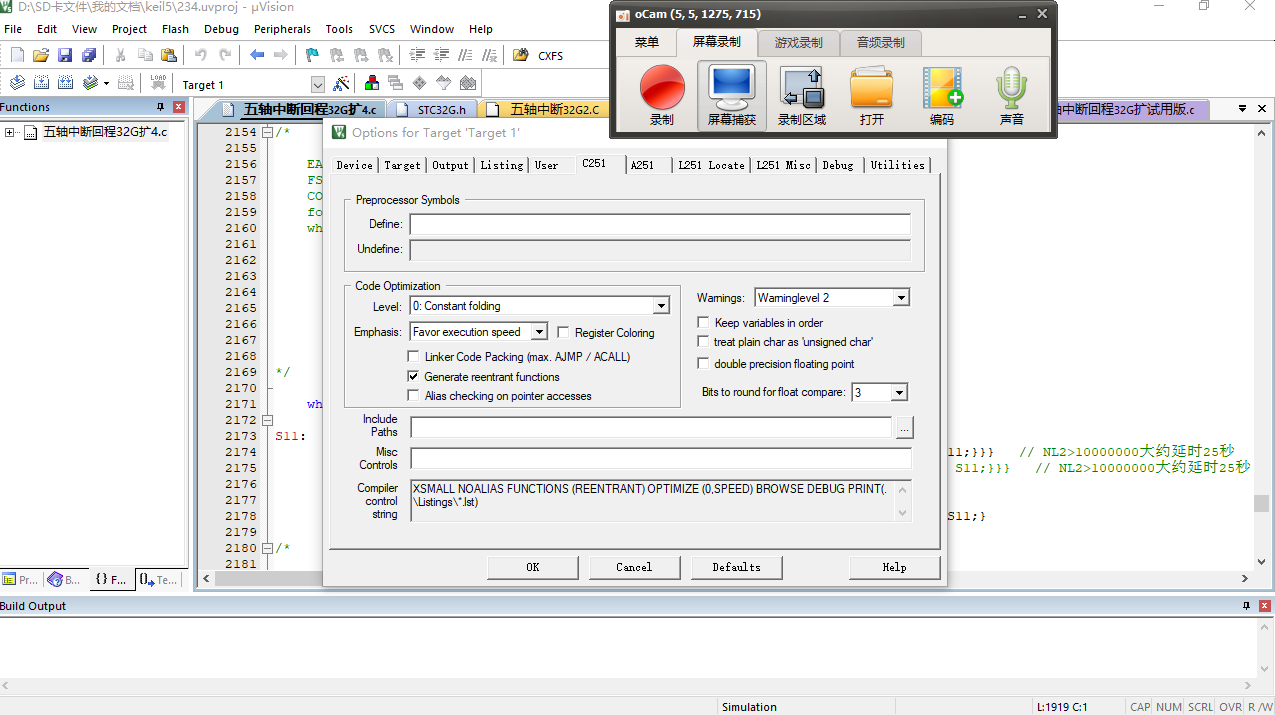Click the Indent selection icon
Image resolution: width=1275 pixels, height=715 pixels.
[417, 55]
